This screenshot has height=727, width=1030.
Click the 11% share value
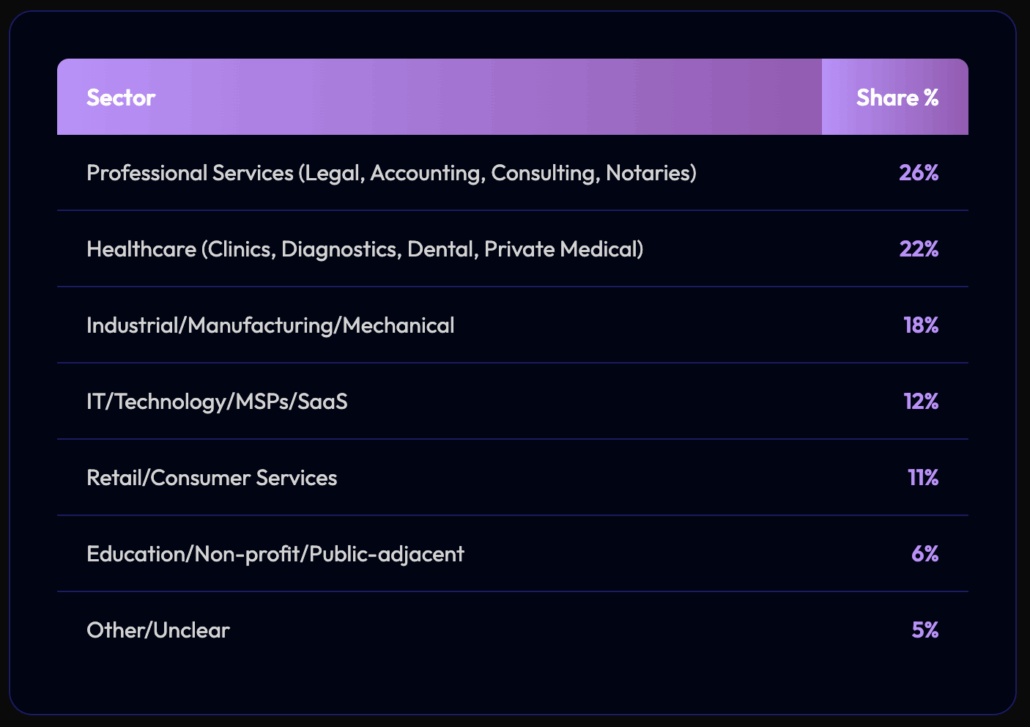[x=923, y=478]
